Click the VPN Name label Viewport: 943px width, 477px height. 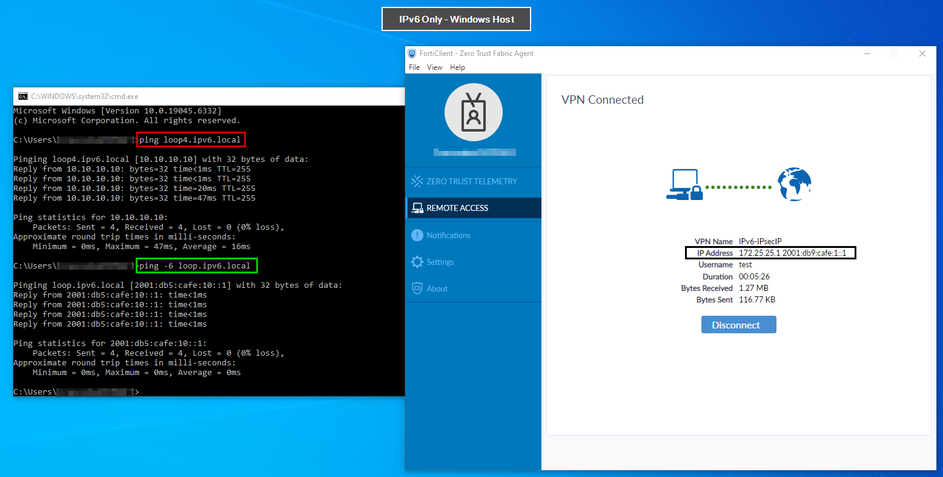click(713, 241)
